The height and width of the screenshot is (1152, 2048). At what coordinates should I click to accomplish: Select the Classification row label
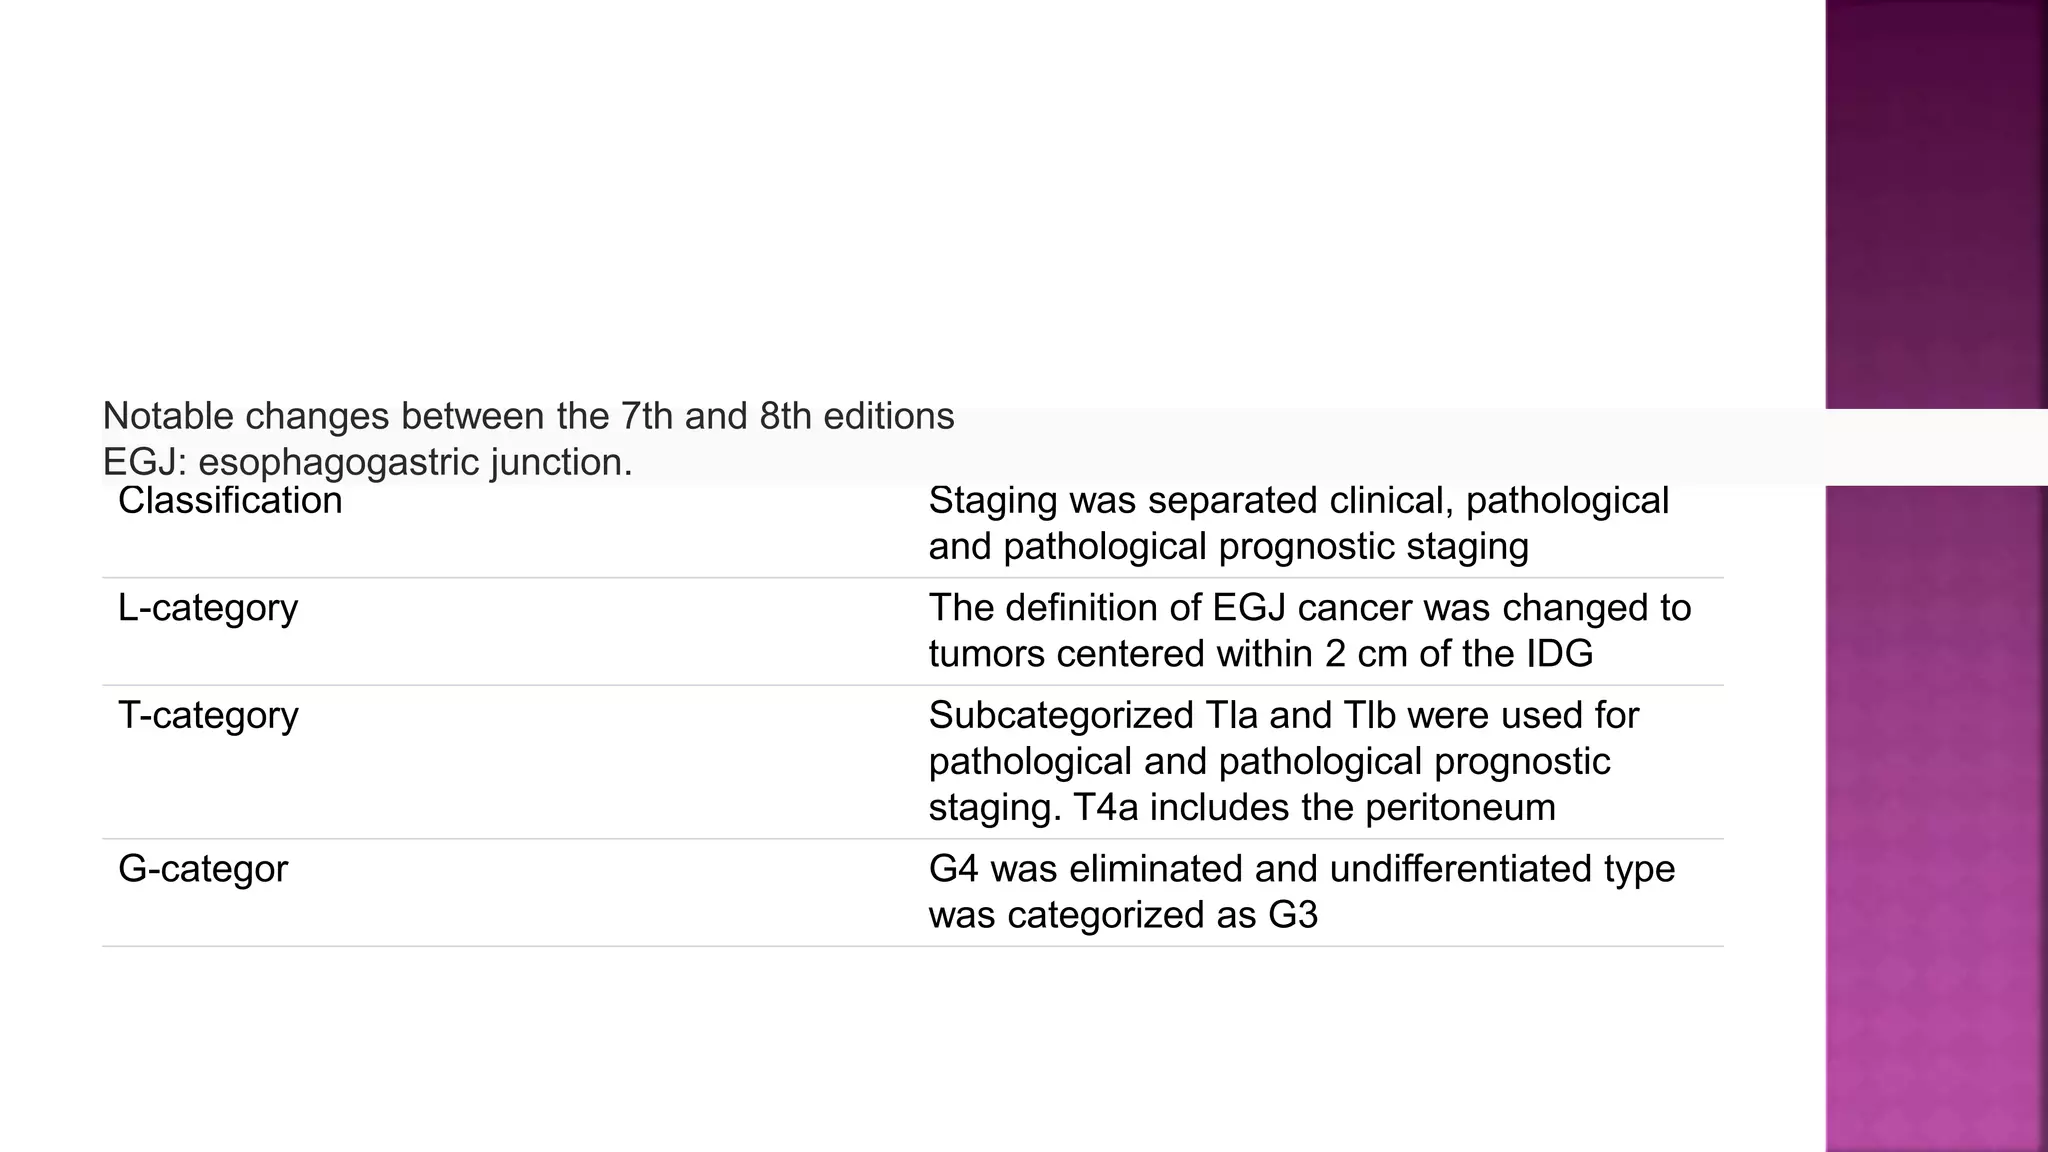click(x=230, y=501)
